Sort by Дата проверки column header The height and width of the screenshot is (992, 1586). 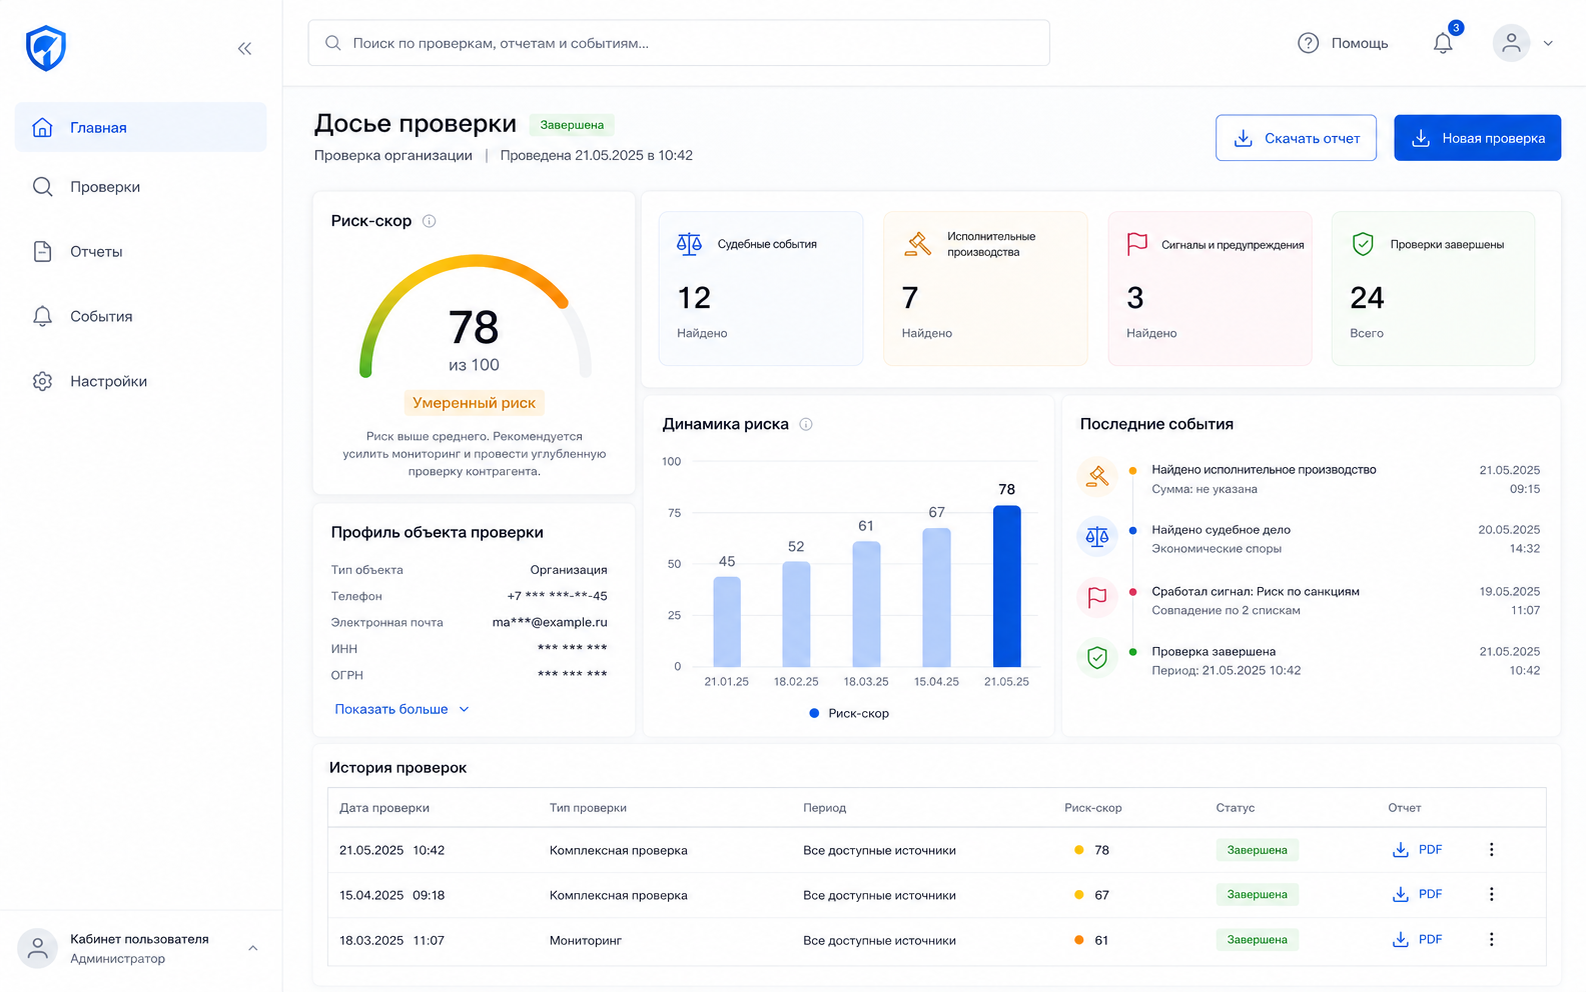click(384, 808)
